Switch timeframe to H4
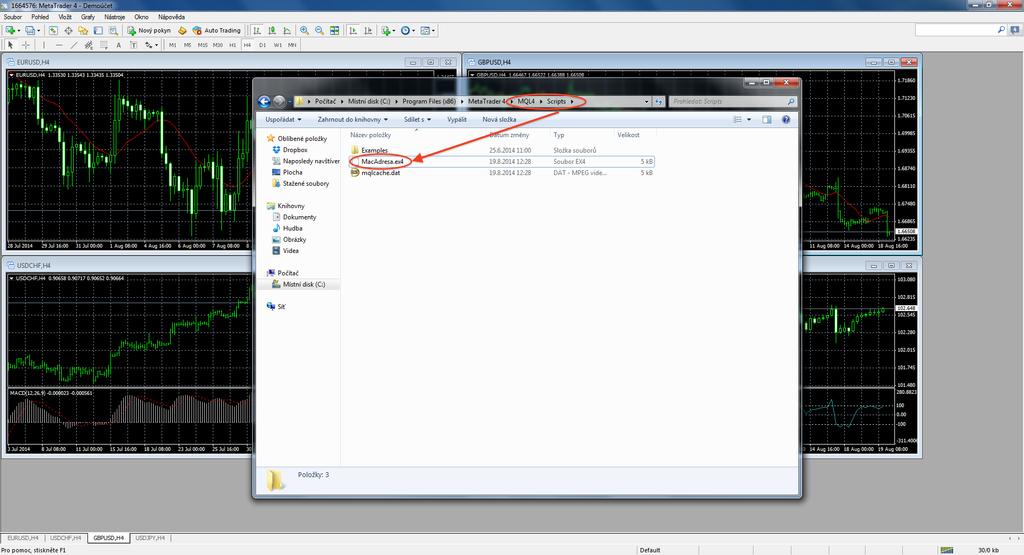1024x555 pixels. (x=248, y=45)
